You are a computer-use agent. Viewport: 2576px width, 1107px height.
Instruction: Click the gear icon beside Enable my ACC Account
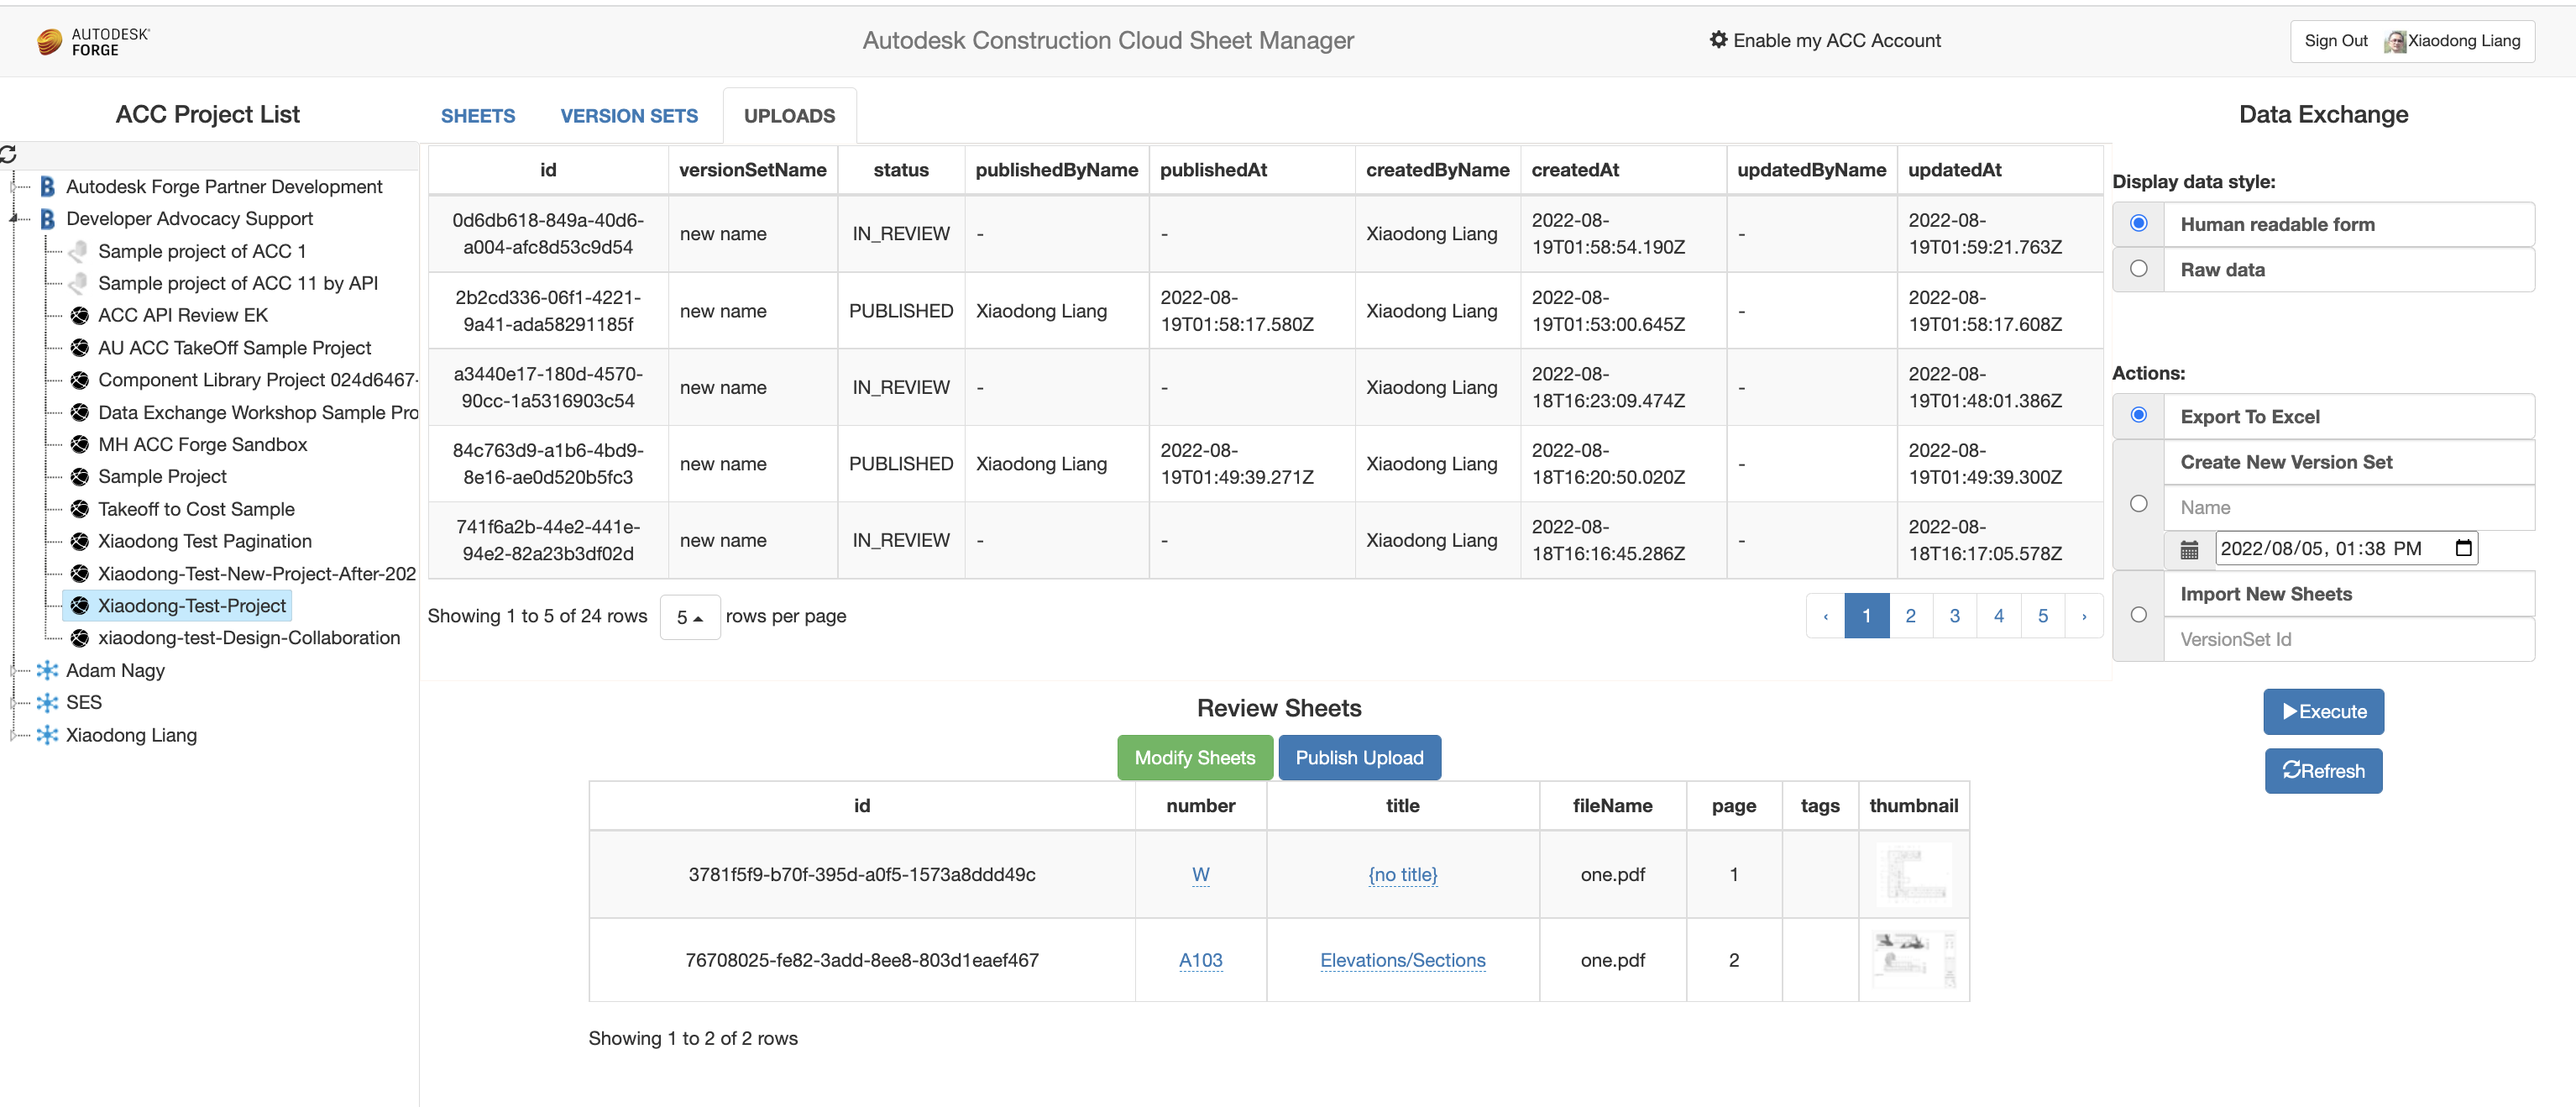(x=1717, y=40)
